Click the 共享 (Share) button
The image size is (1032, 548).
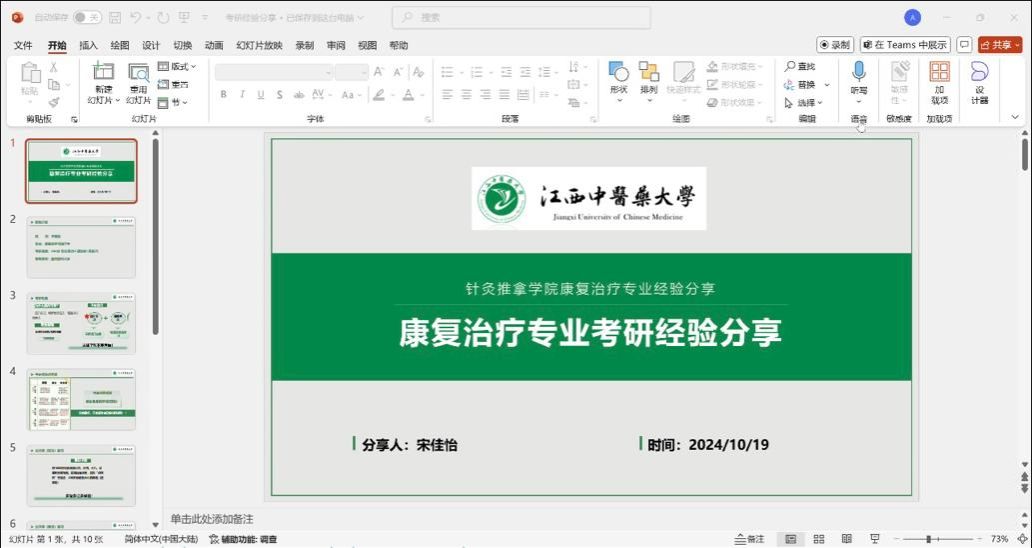tap(1000, 45)
